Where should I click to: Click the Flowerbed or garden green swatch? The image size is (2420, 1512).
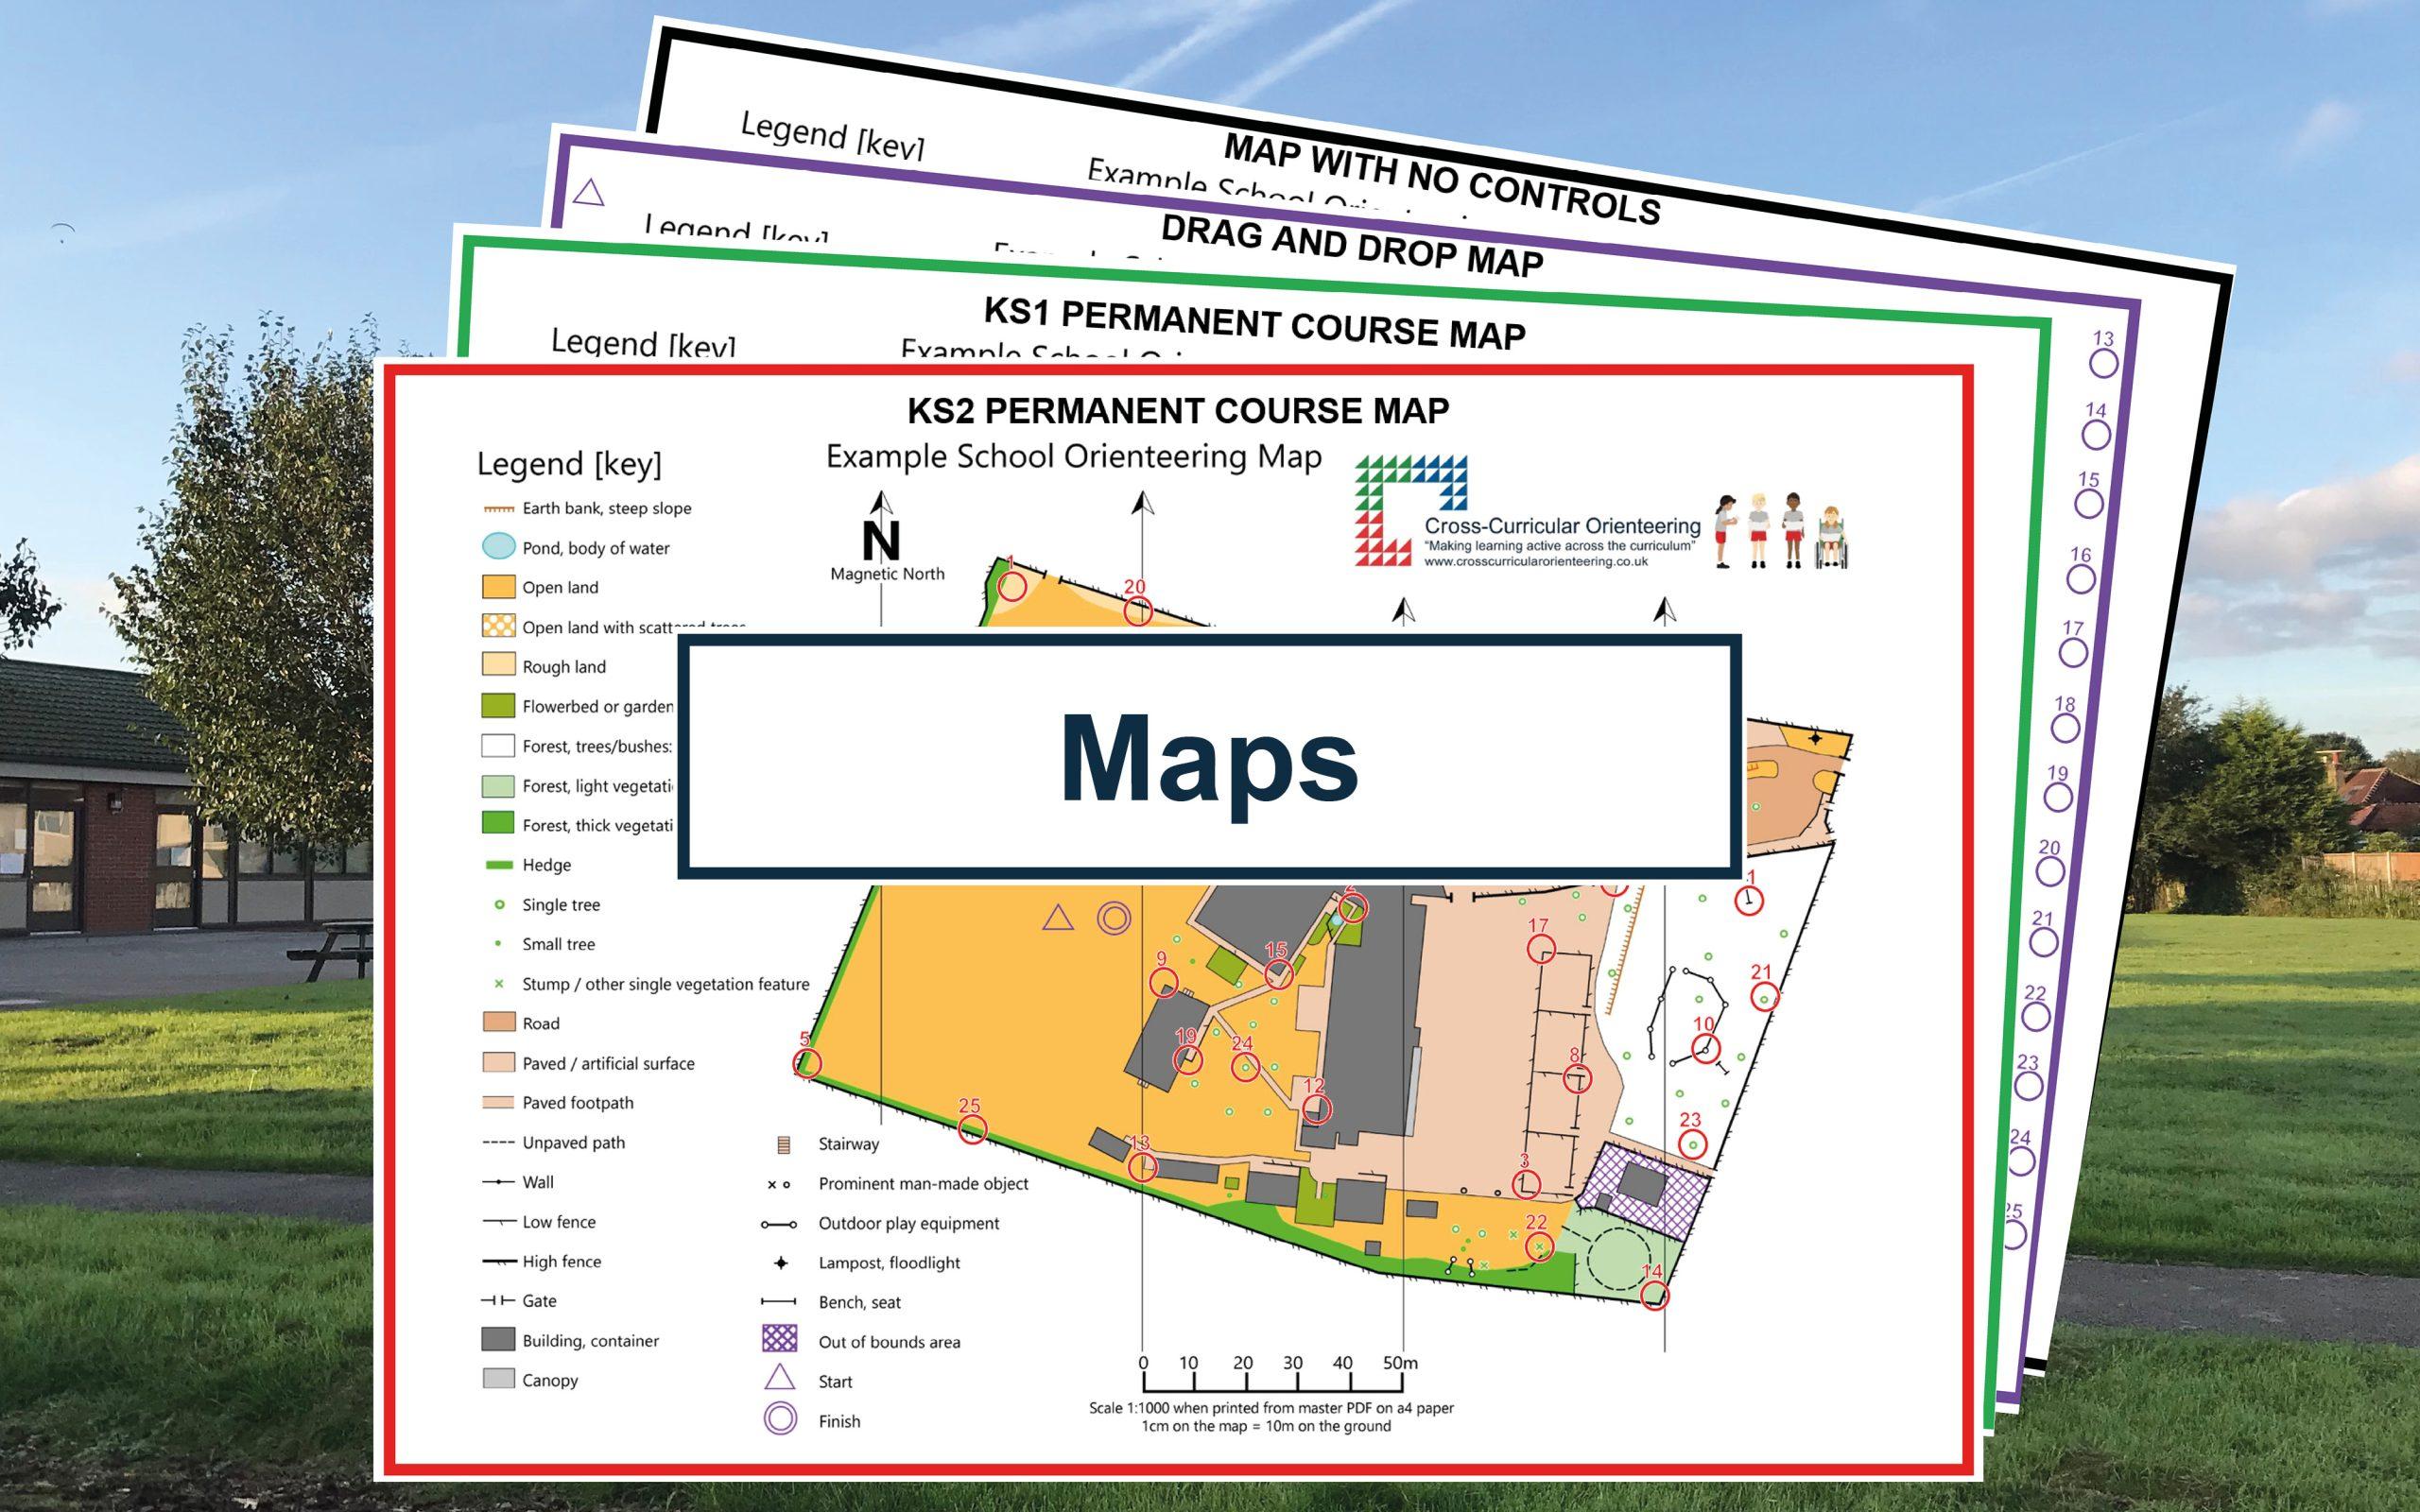click(x=498, y=706)
